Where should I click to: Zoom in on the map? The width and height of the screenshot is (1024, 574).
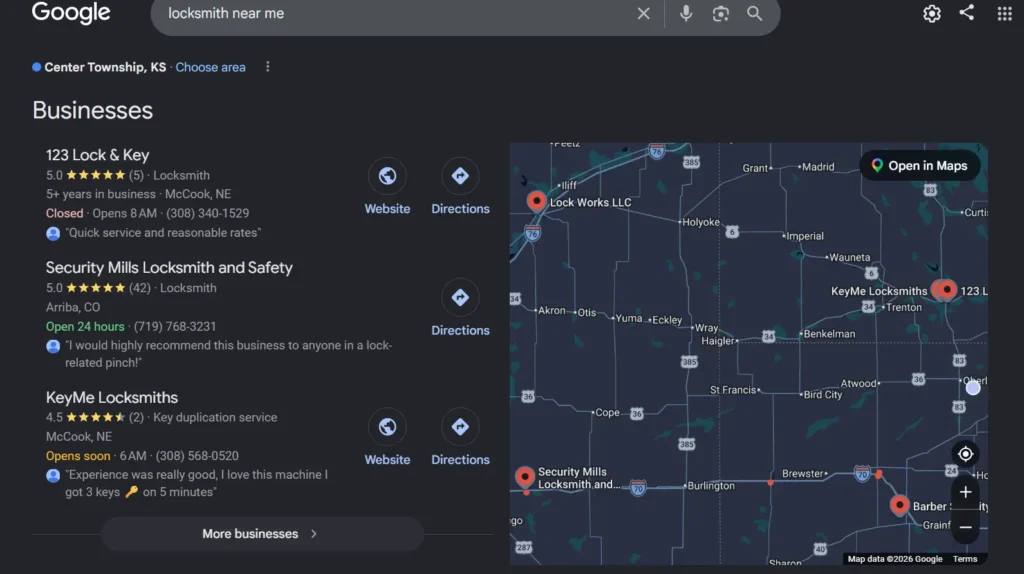pos(965,492)
